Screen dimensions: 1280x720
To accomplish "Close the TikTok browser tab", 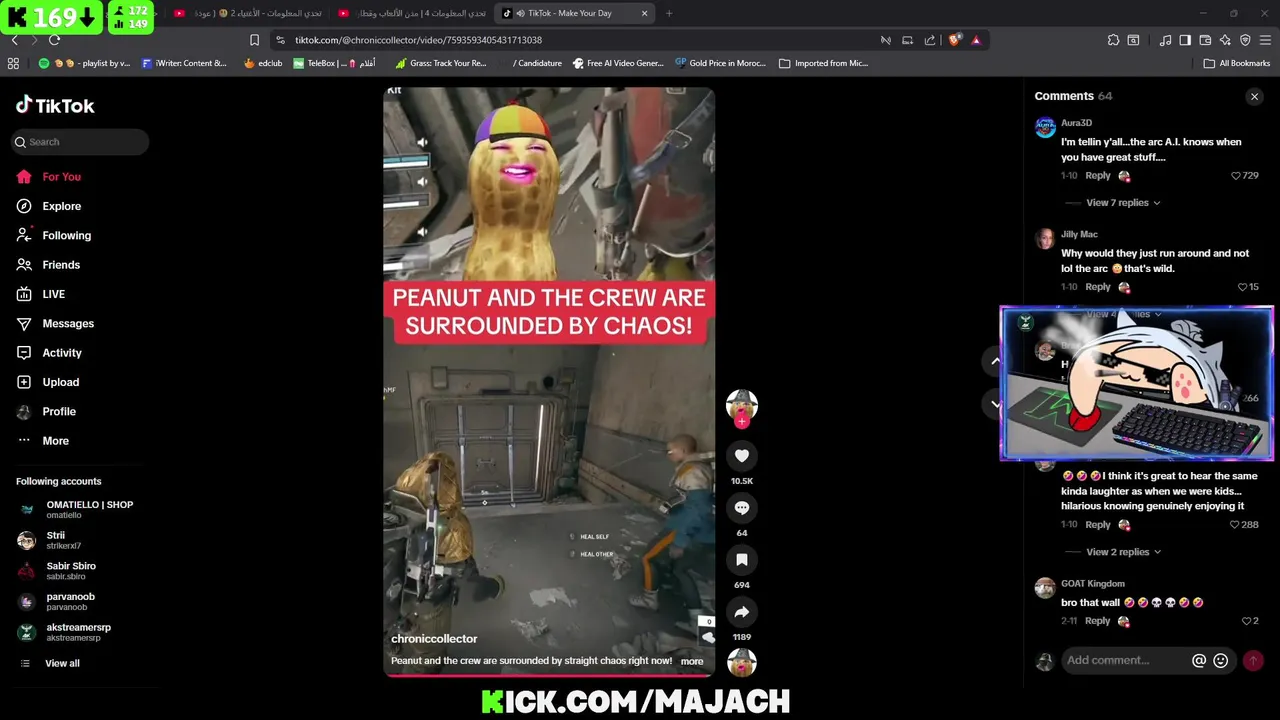I will tap(644, 13).
